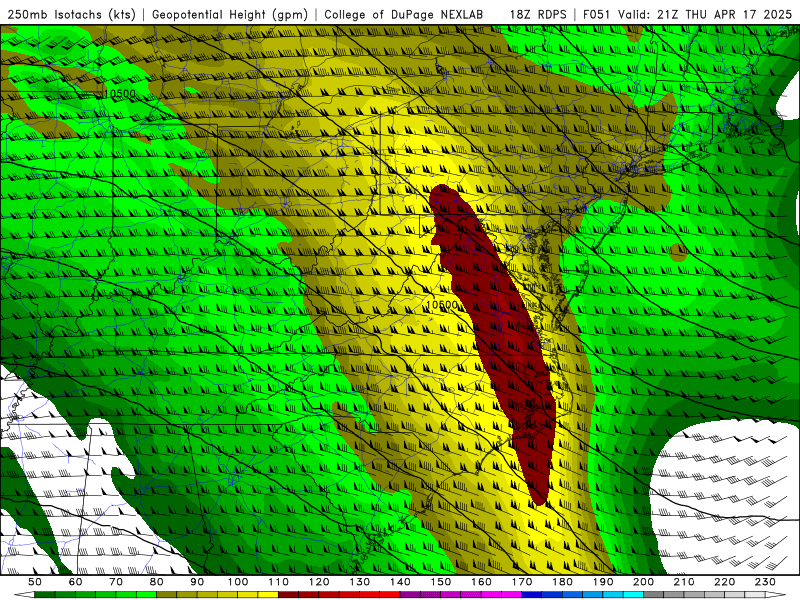Click the legend value 180
The image size is (800, 600).
click(562, 582)
